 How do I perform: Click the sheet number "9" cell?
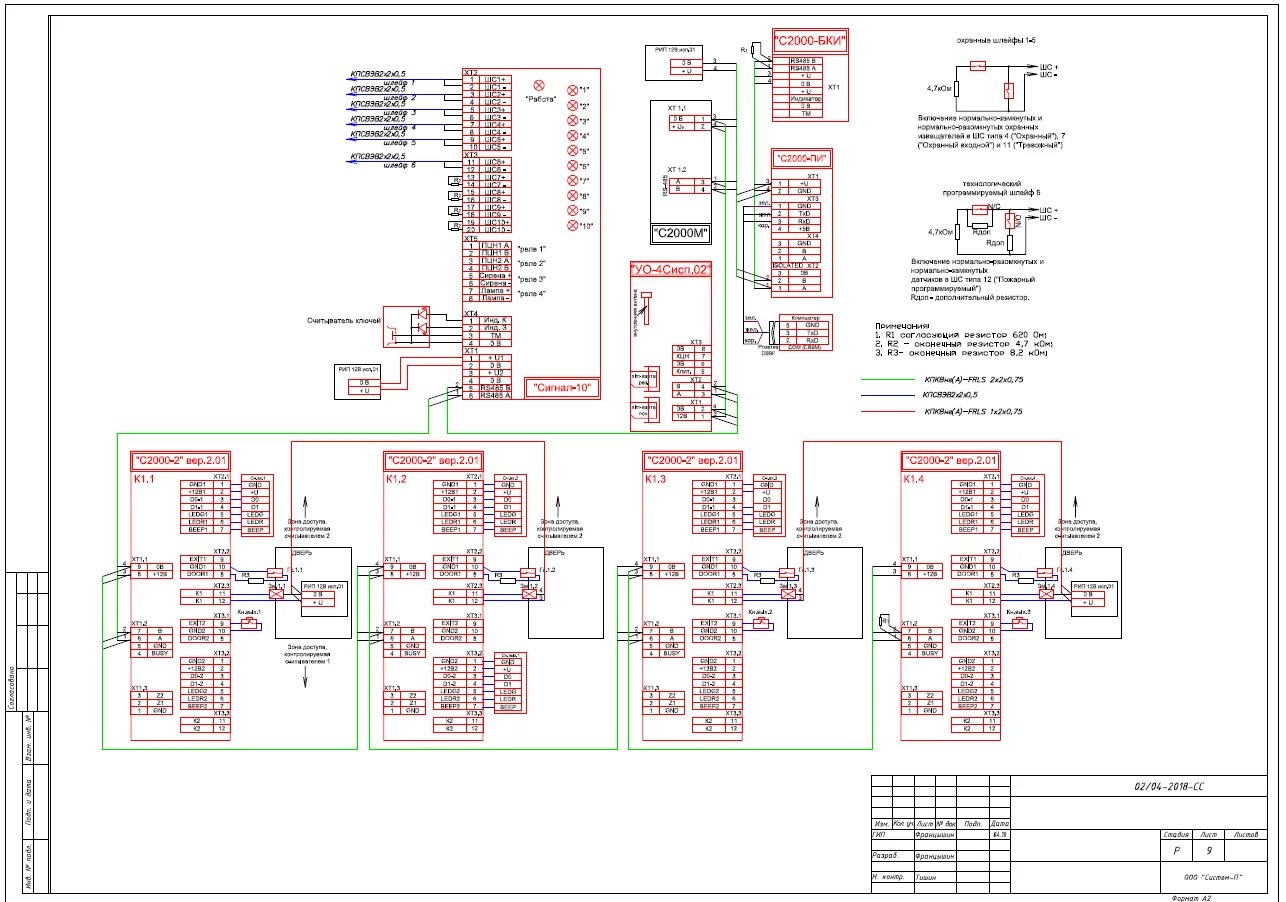[x=1209, y=850]
